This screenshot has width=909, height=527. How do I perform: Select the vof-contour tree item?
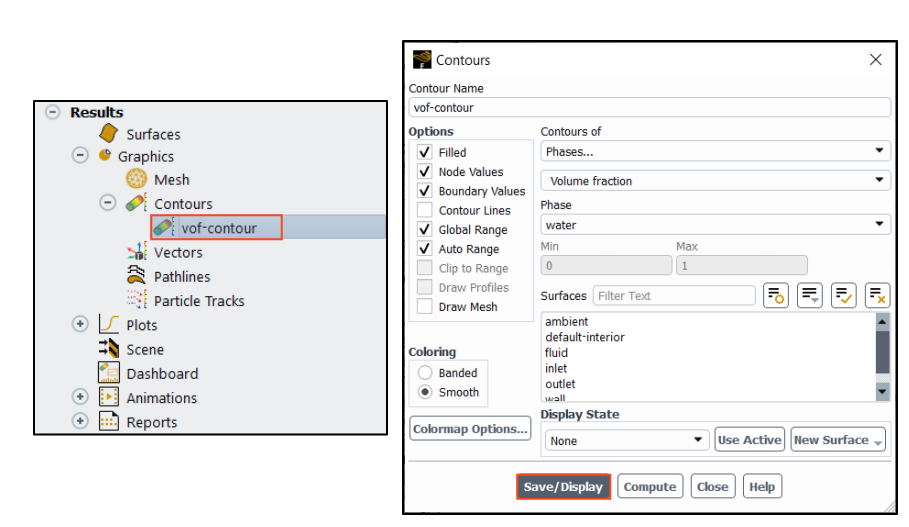tap(218, 228)
